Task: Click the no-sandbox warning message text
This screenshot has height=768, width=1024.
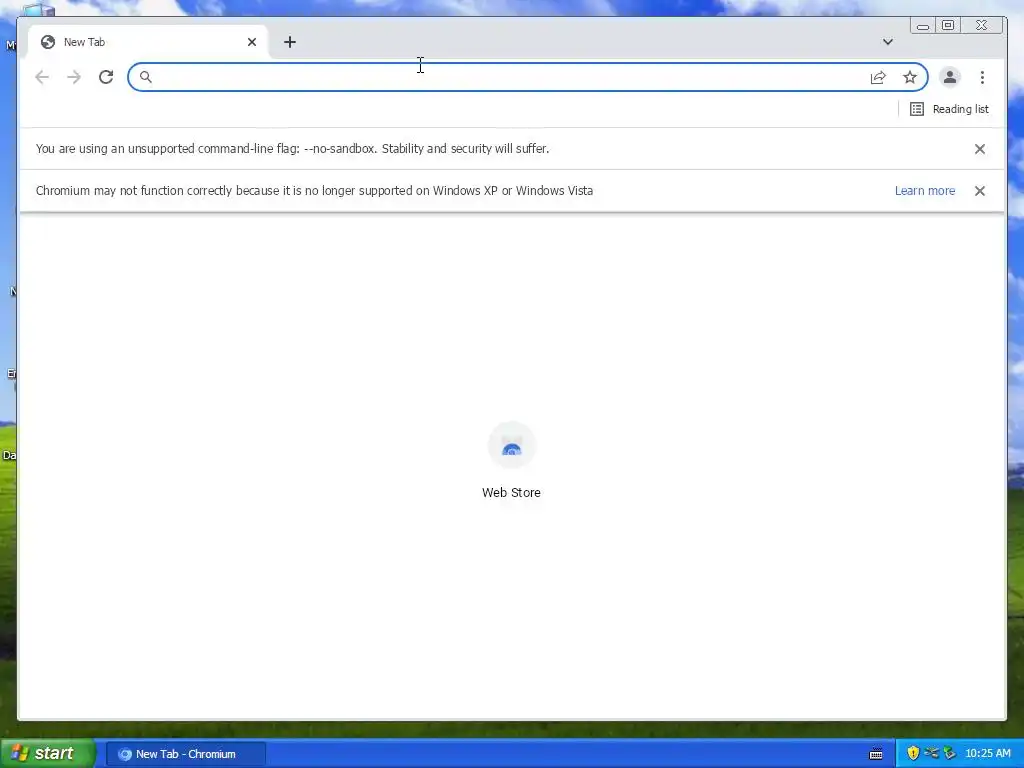Action: [293, 149]
